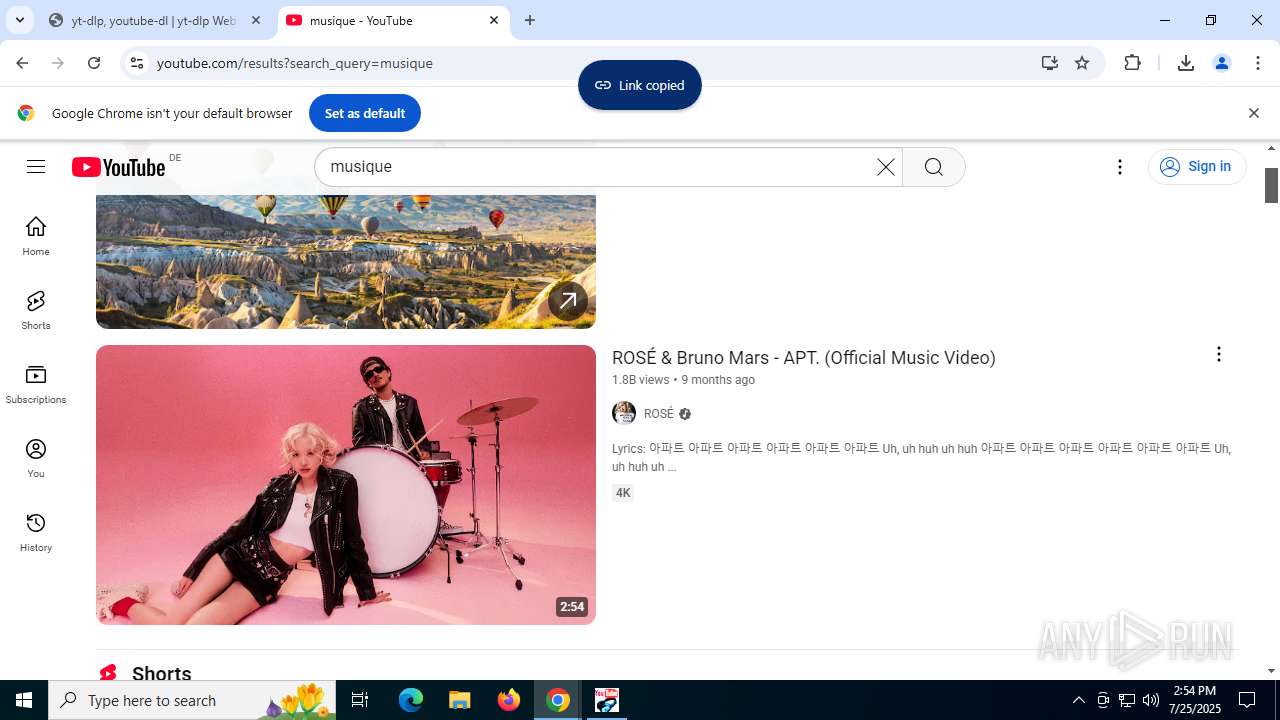This screenshot has height=720, width=1280.
Task: Open volume control in tray
Action: [1151, 700]
